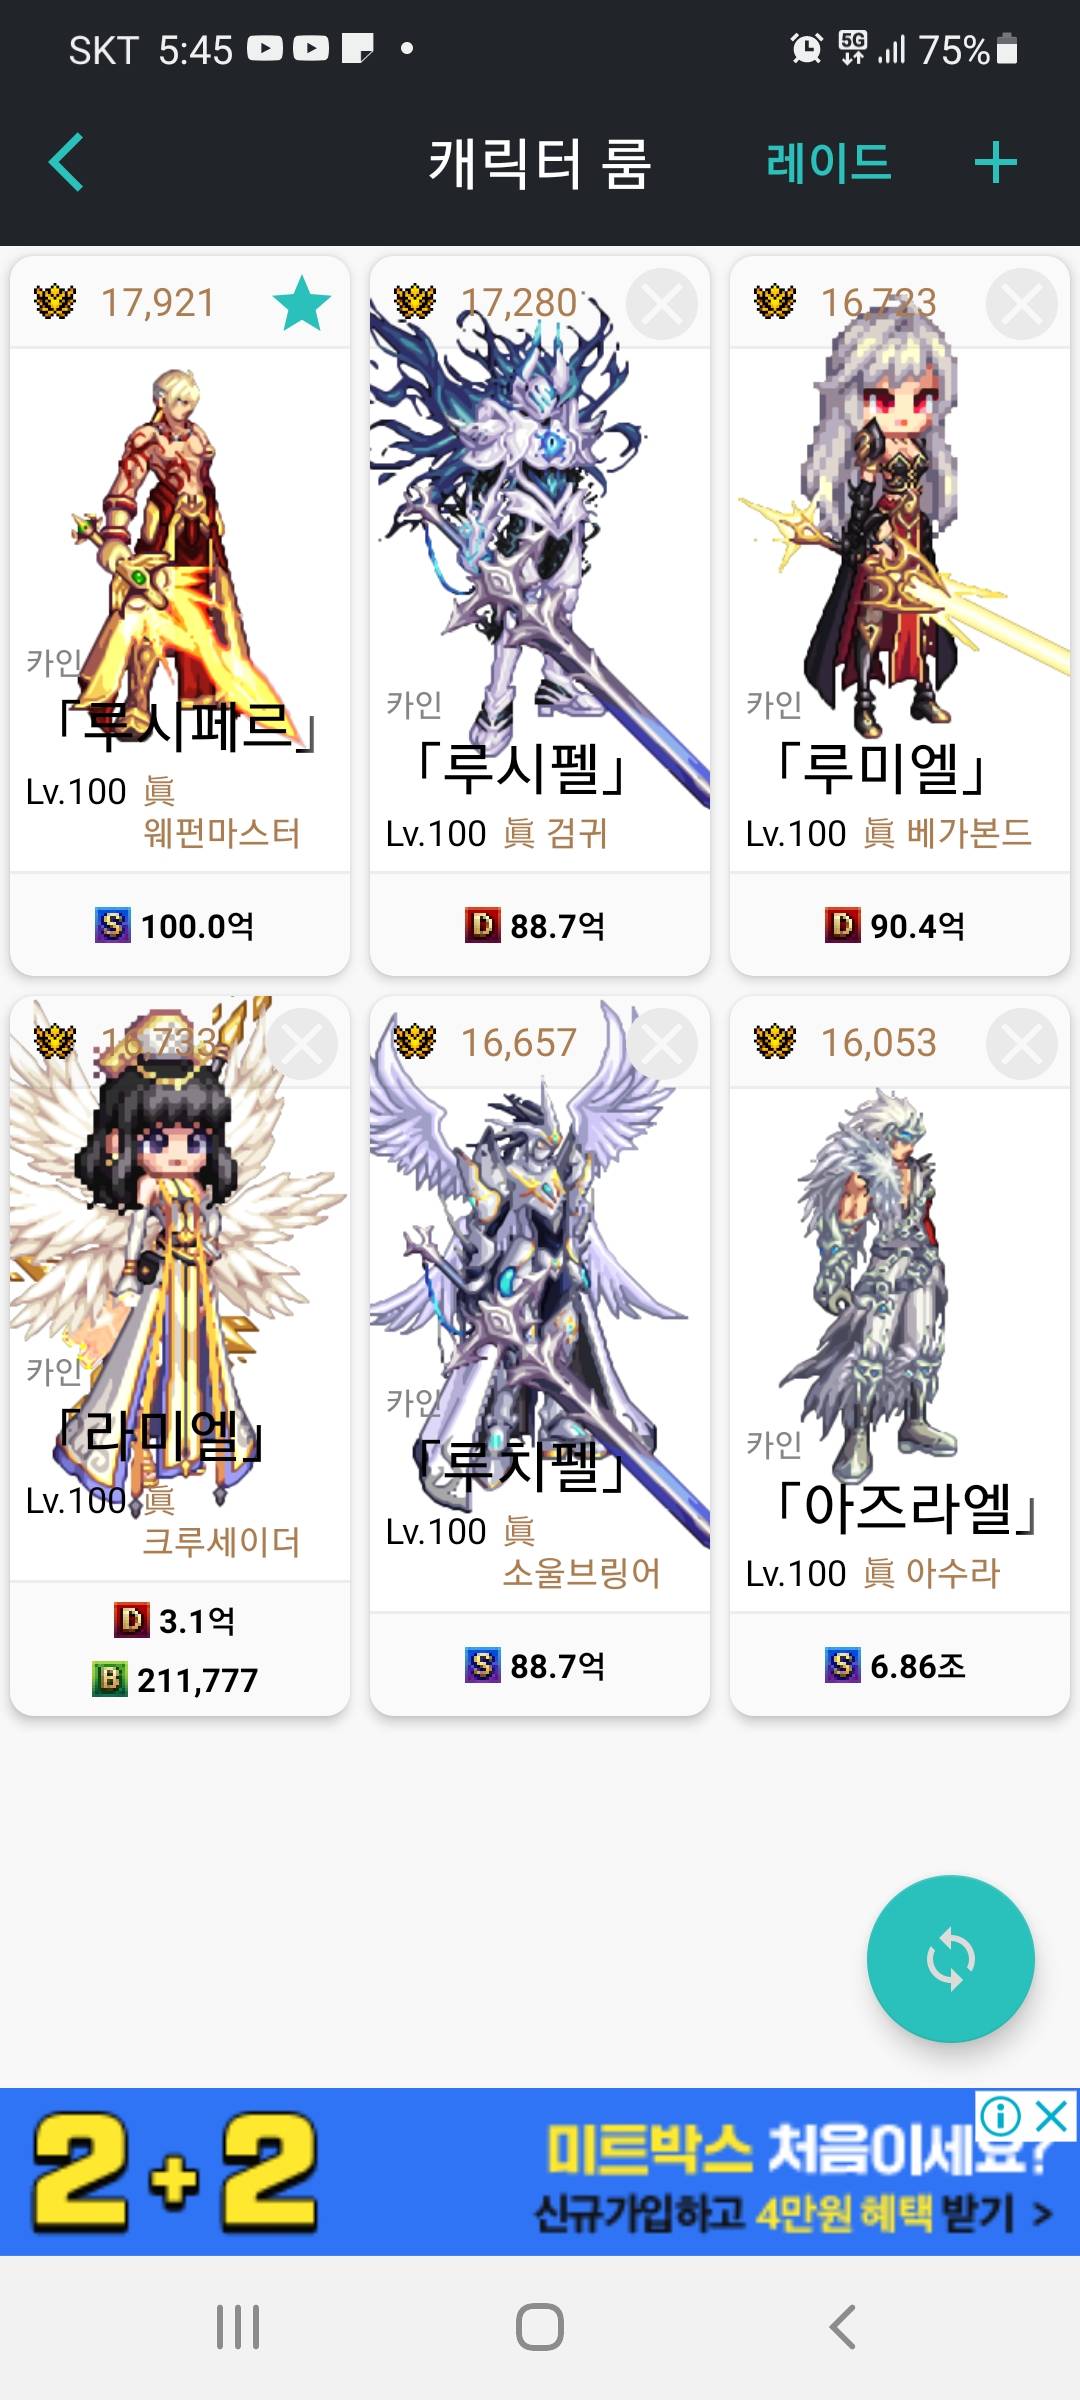
Task: Open the ad info icon
Action: (x=1001, y=2115)
